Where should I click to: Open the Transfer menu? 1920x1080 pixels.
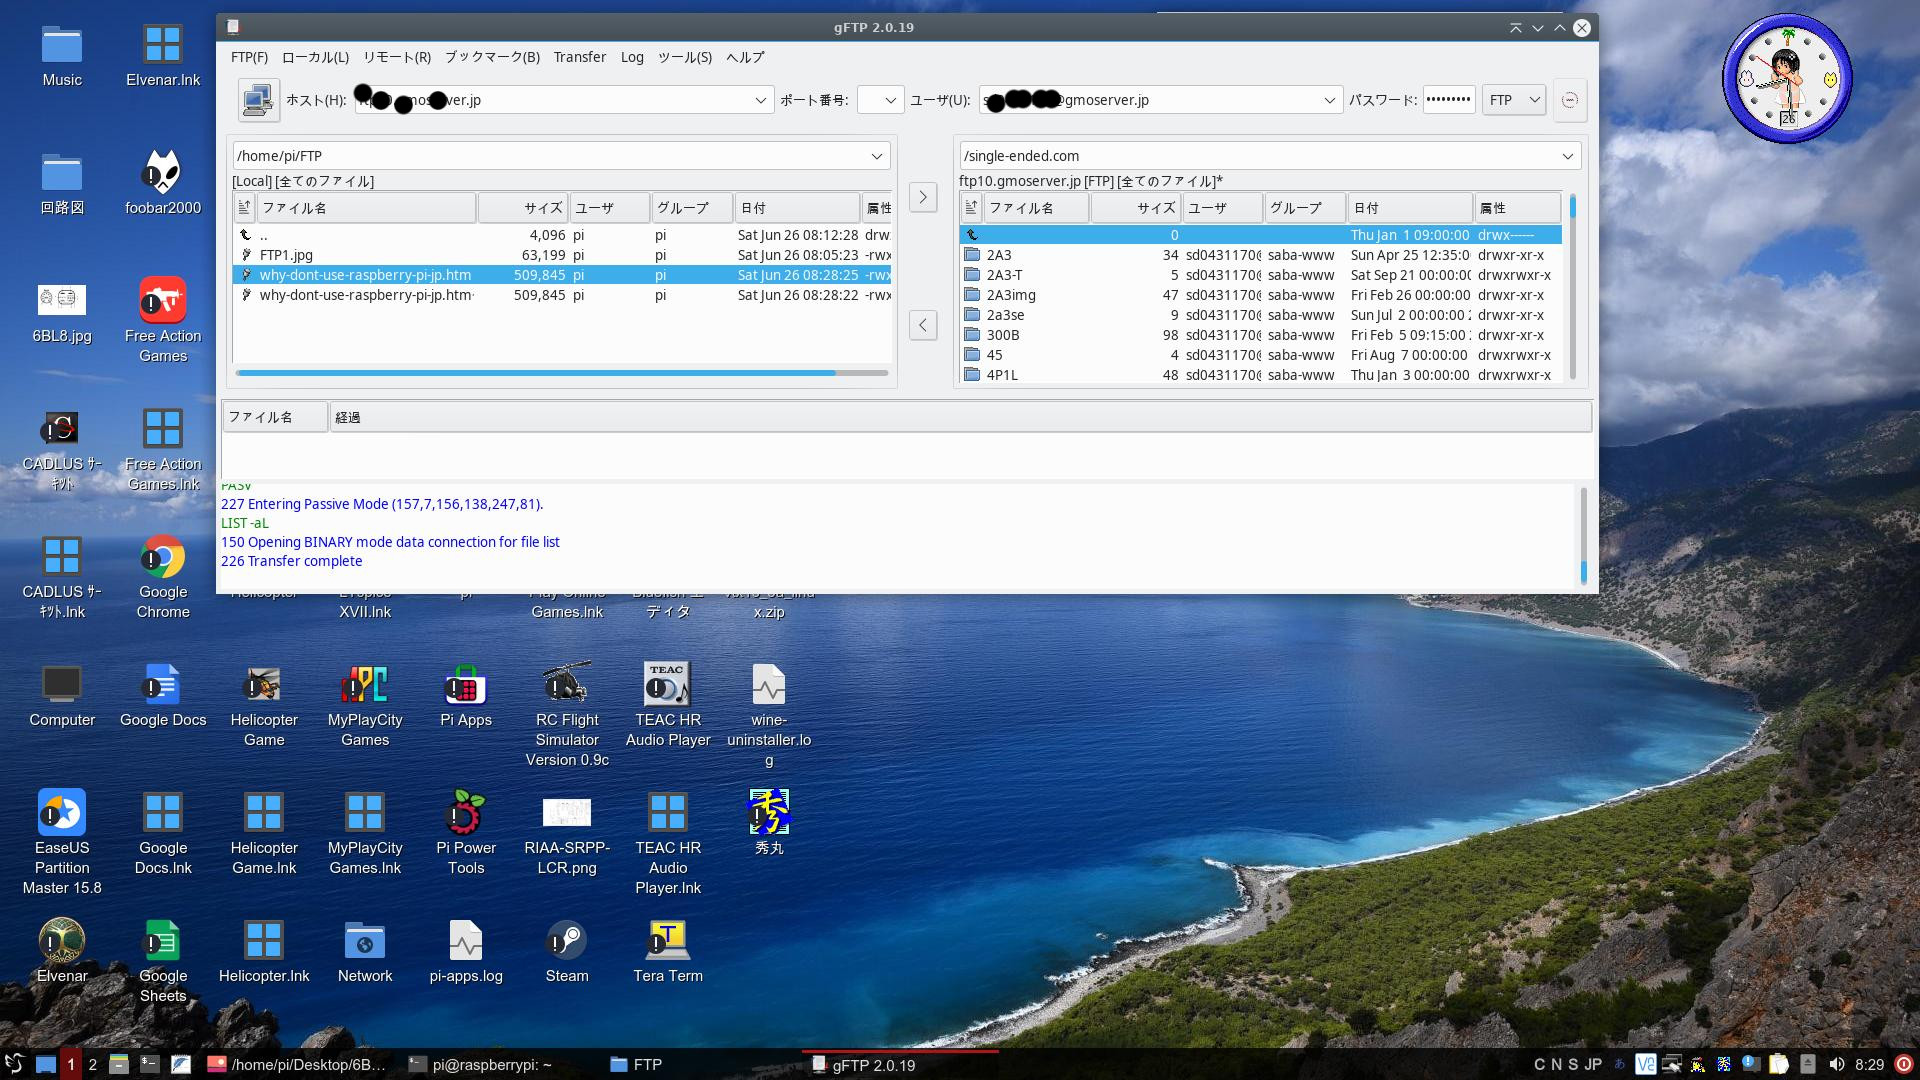[579, 57]
